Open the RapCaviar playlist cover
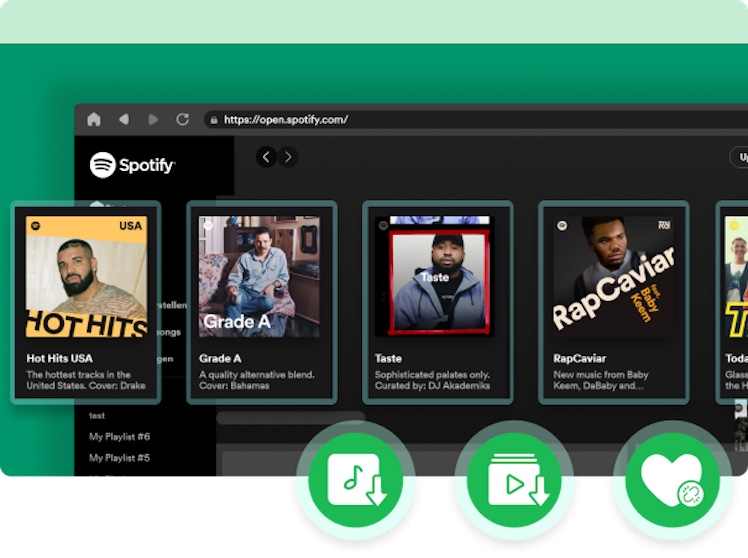Image resolution: width=748 pixels, height=558 pixels. point(613,277)
